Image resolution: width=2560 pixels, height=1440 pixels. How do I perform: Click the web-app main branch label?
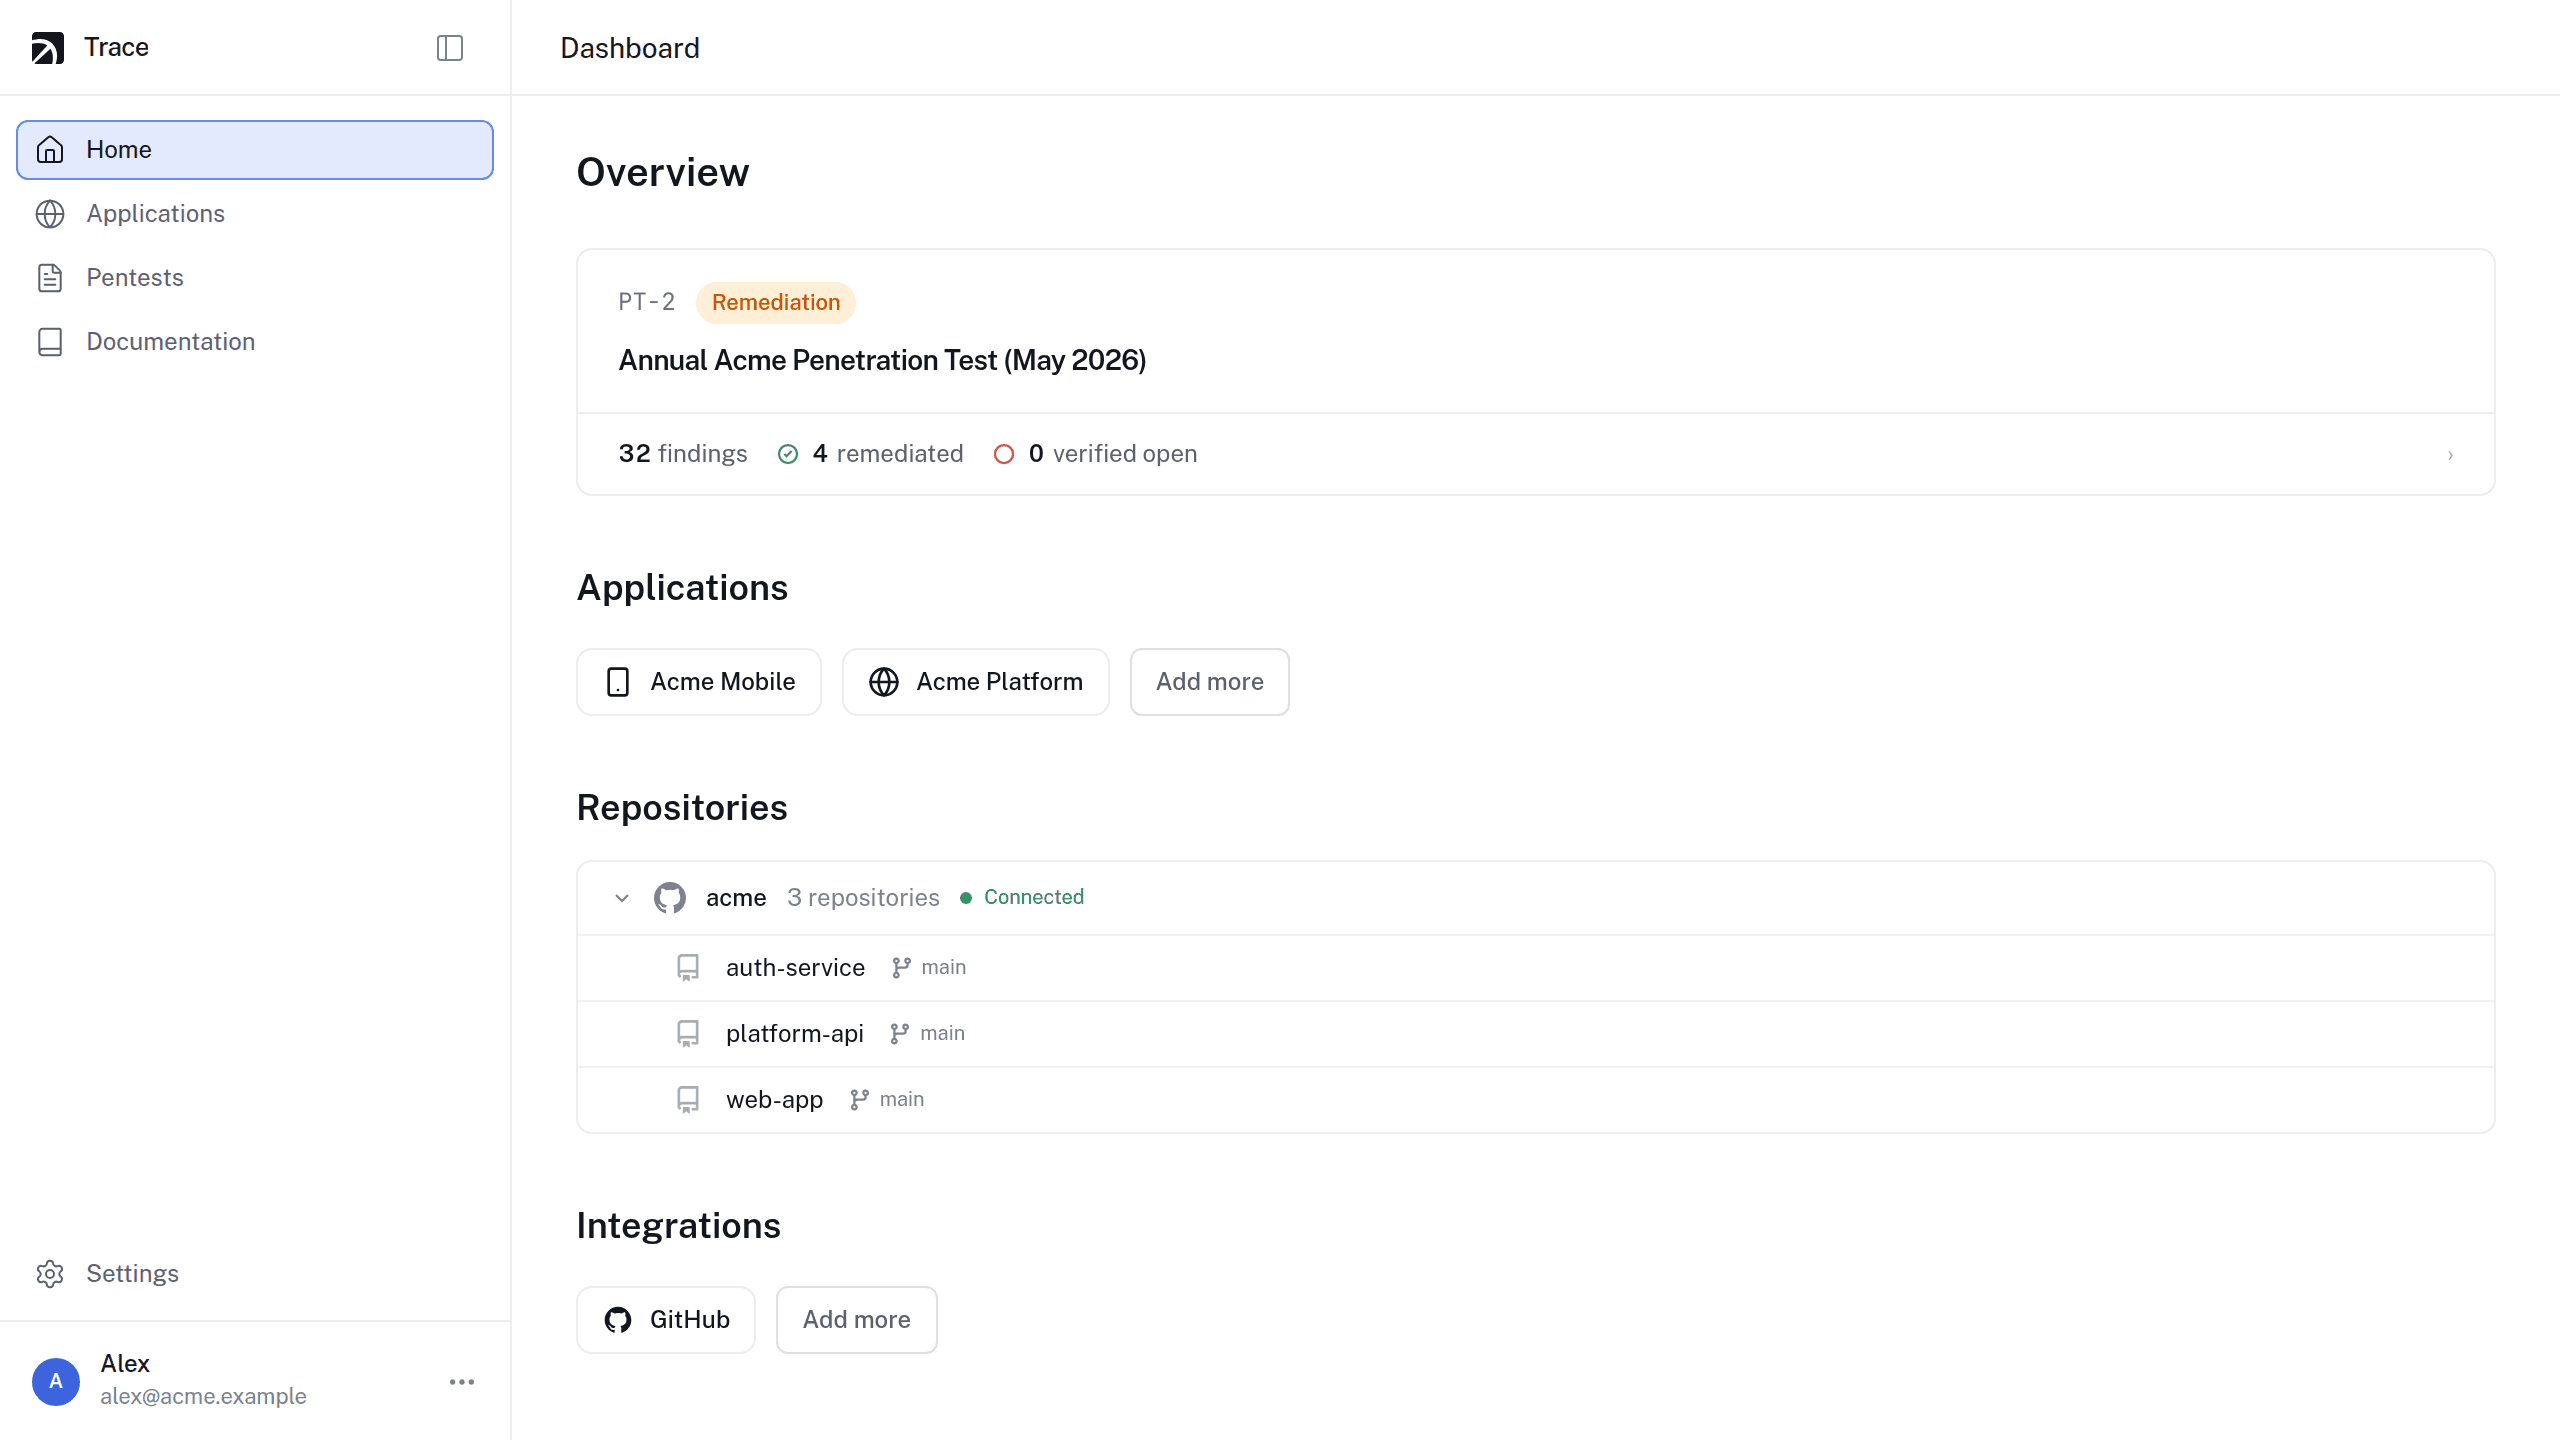click(x=902, y=1100)
